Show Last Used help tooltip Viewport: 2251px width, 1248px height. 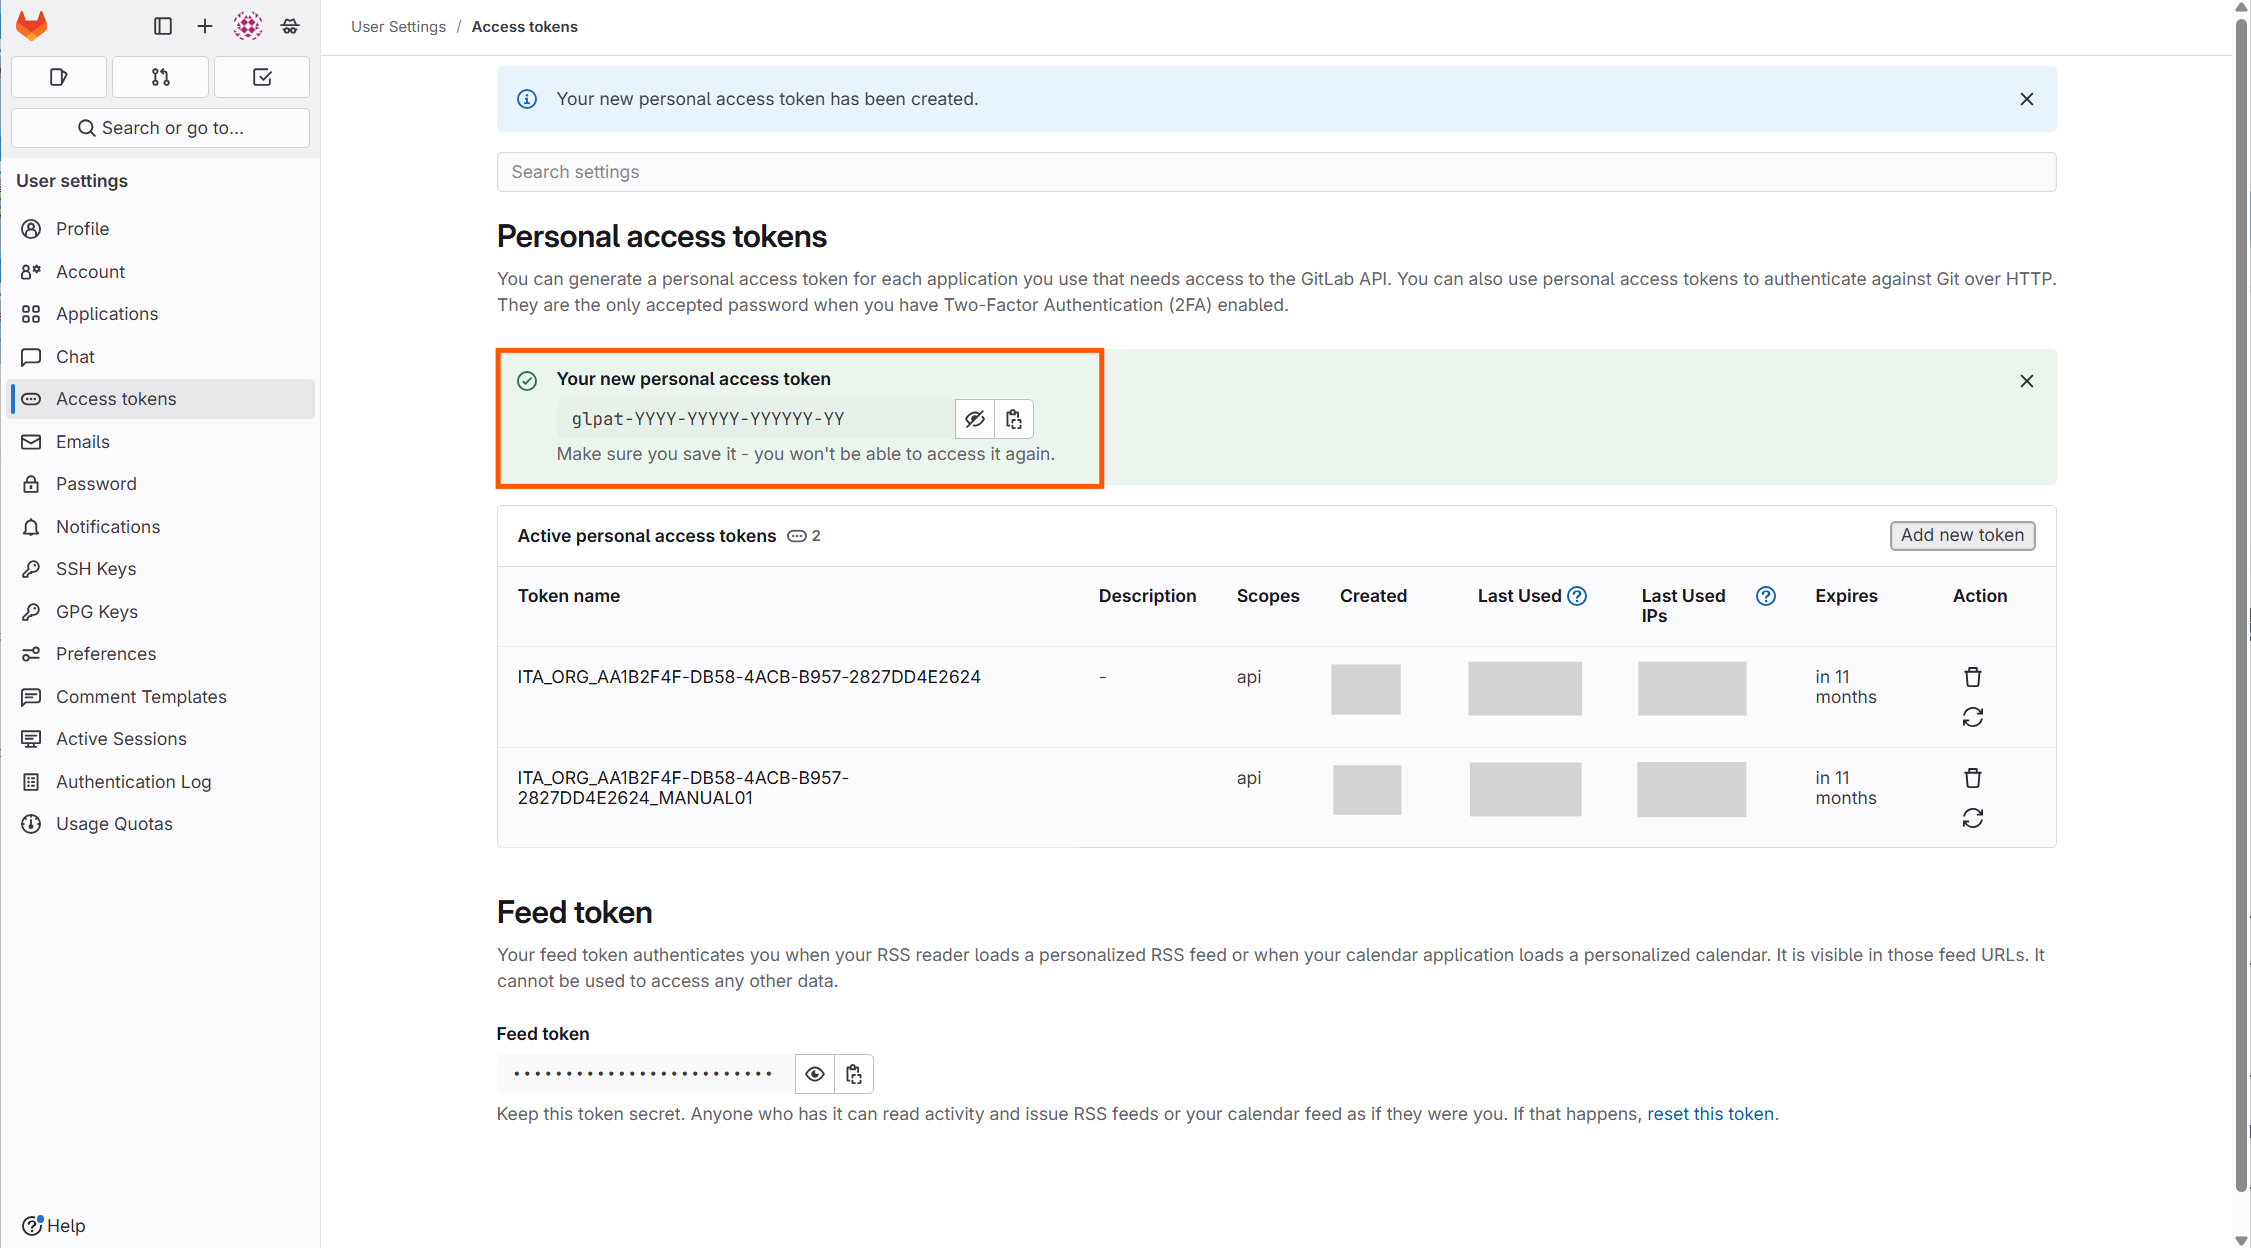click(1577, 596)
